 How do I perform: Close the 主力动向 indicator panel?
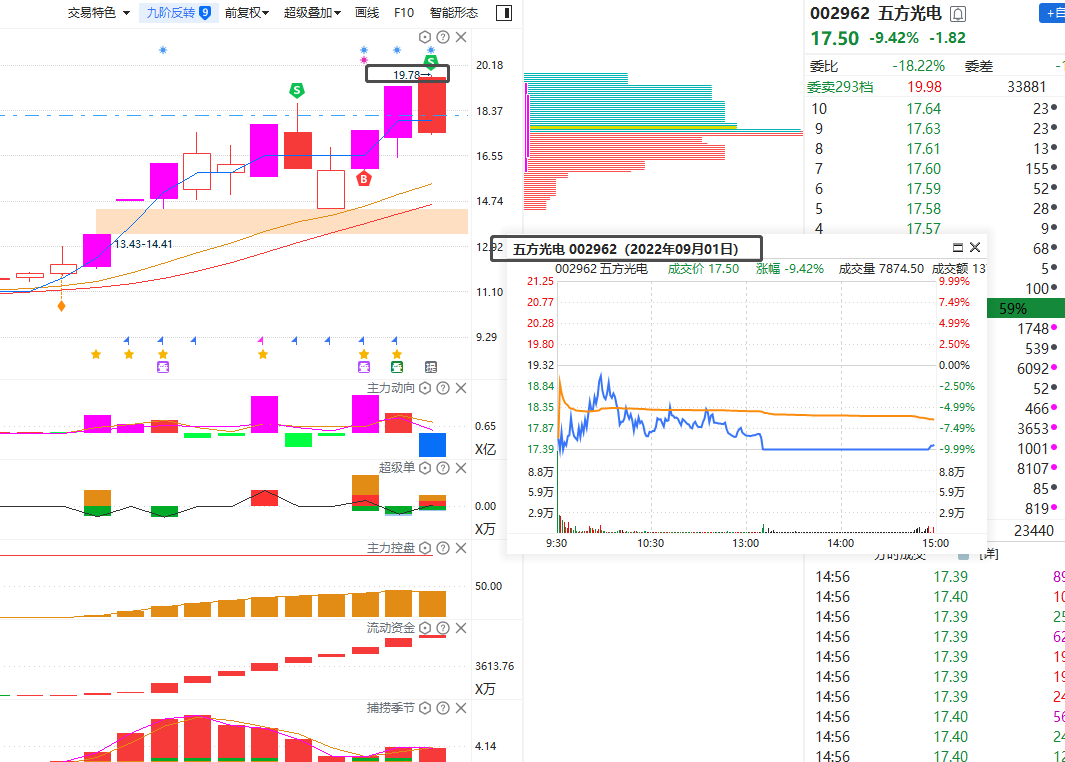(461, 388)
